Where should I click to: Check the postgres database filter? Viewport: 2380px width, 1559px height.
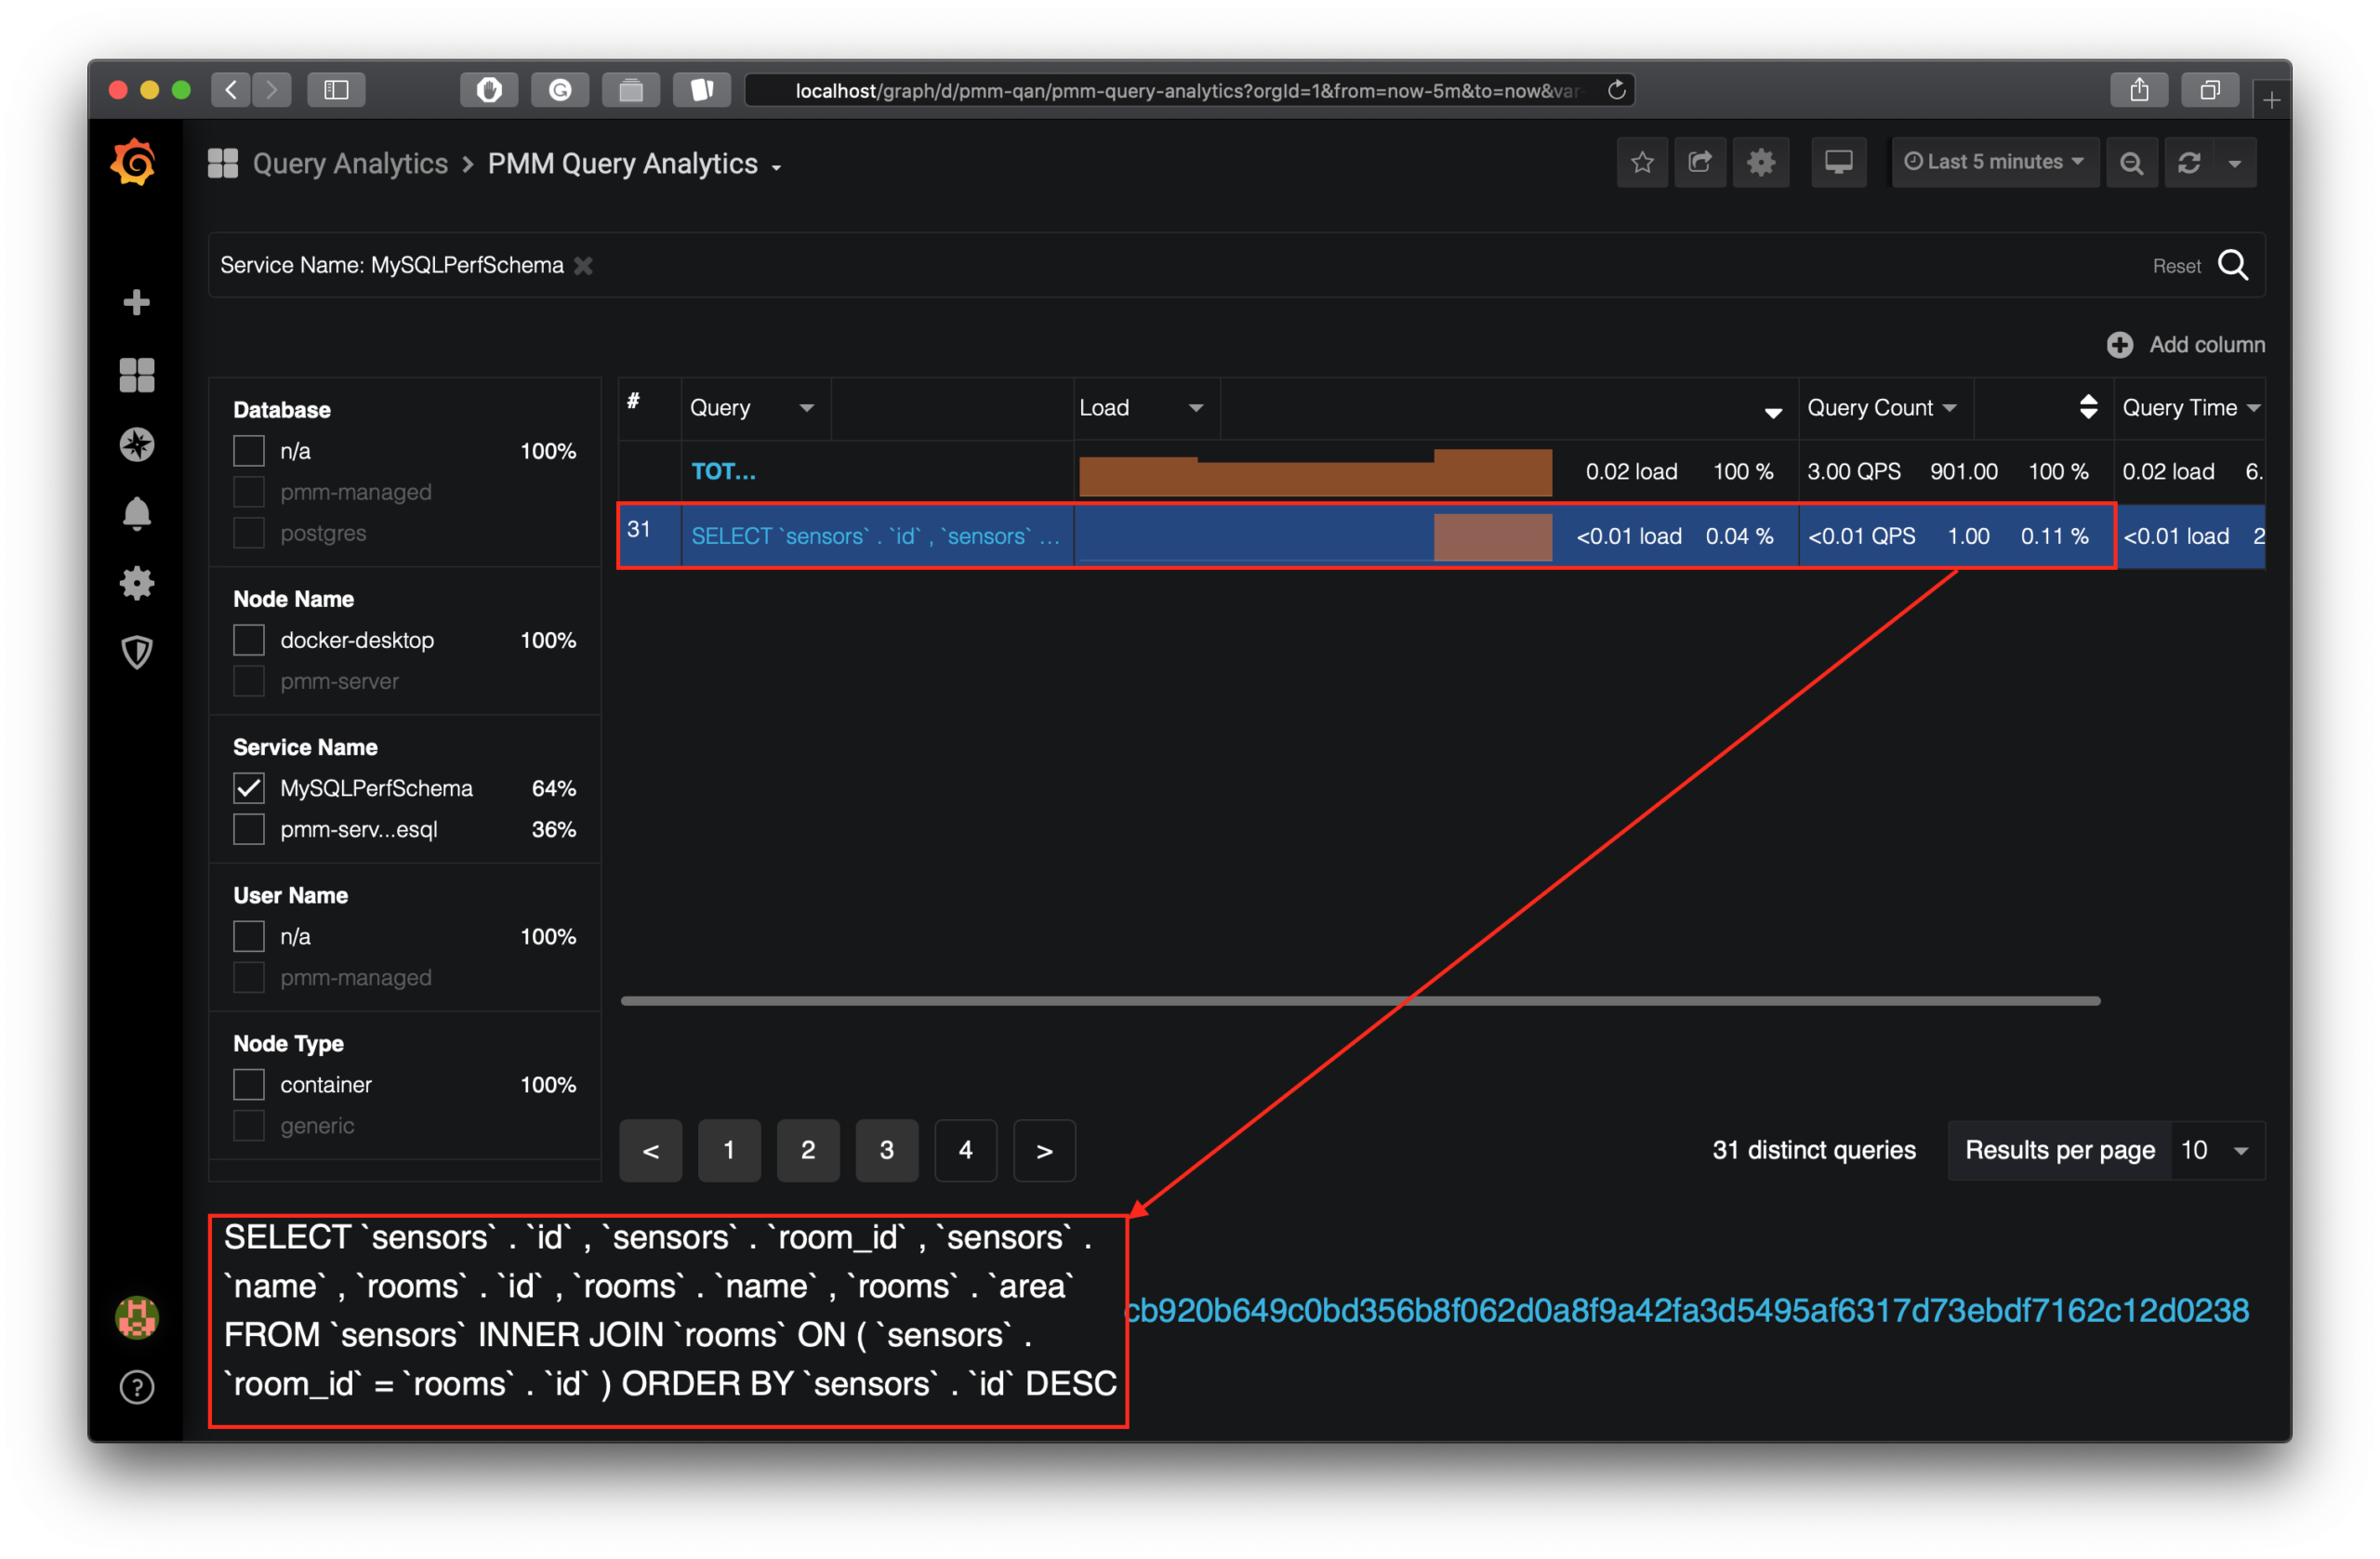point(248,533)
